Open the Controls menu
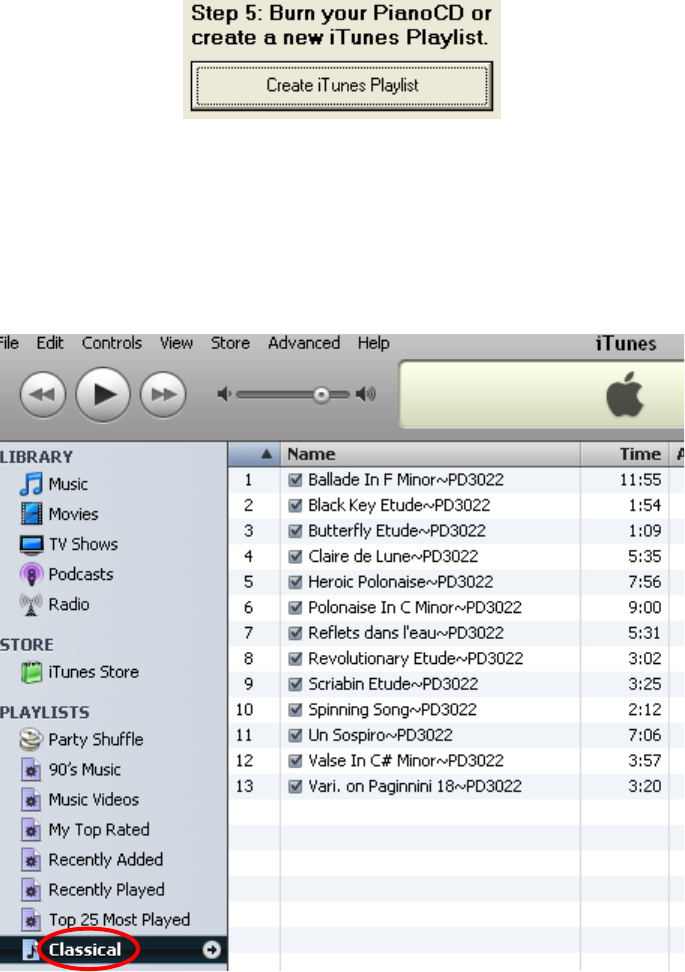The image size is (685, 972). click(112, 343)
